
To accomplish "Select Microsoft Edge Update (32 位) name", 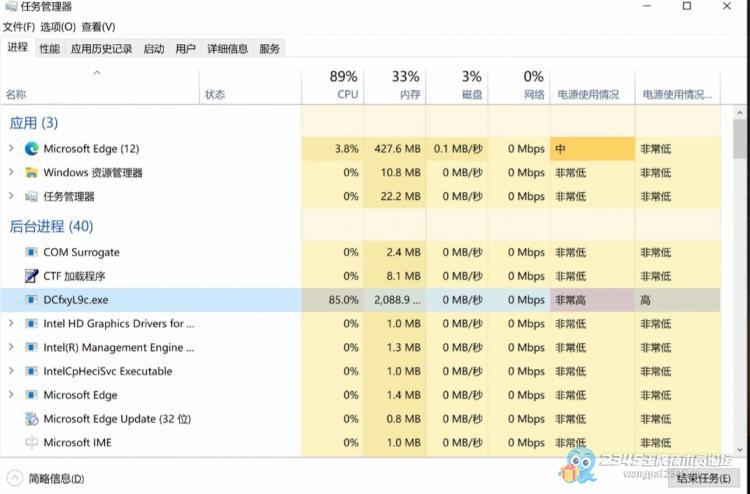I will [117, 419].
